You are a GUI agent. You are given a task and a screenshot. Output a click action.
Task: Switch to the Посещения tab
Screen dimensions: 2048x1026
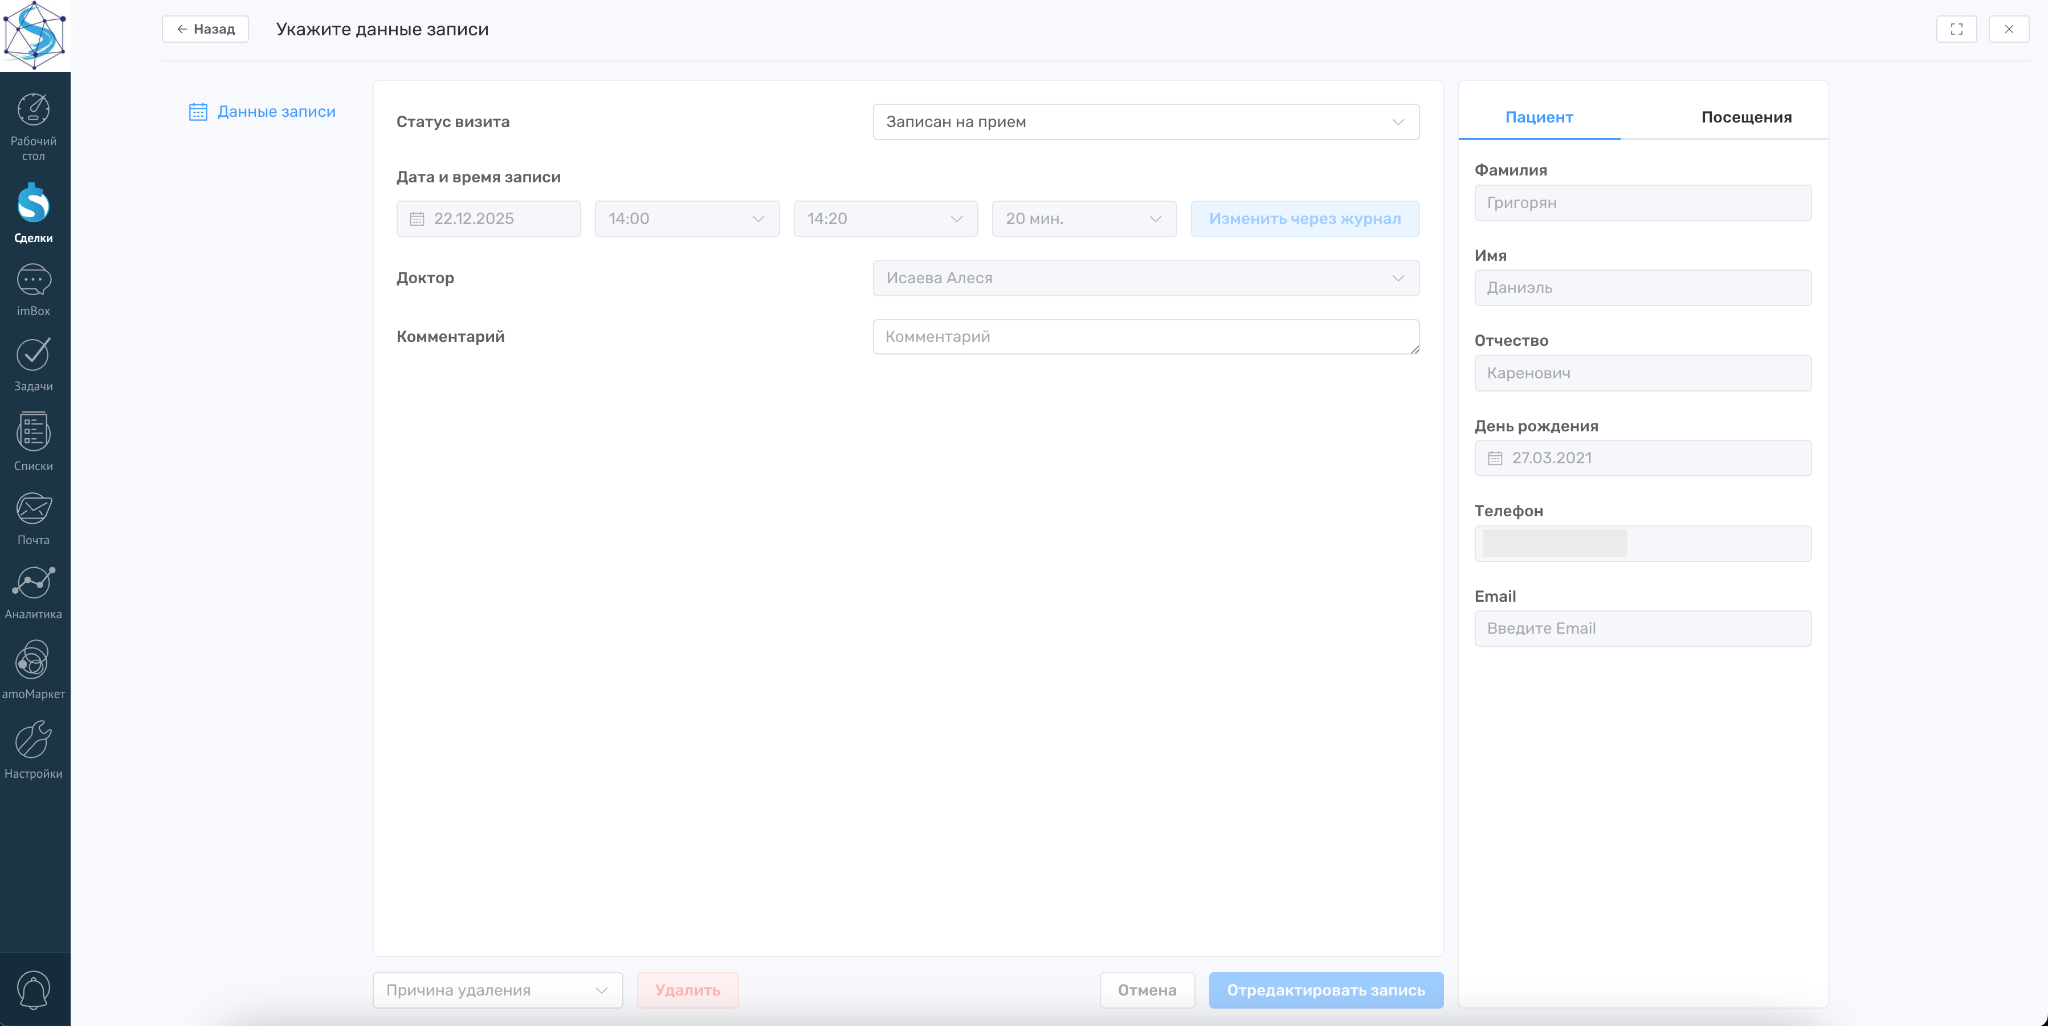[x=1746, y=117]
